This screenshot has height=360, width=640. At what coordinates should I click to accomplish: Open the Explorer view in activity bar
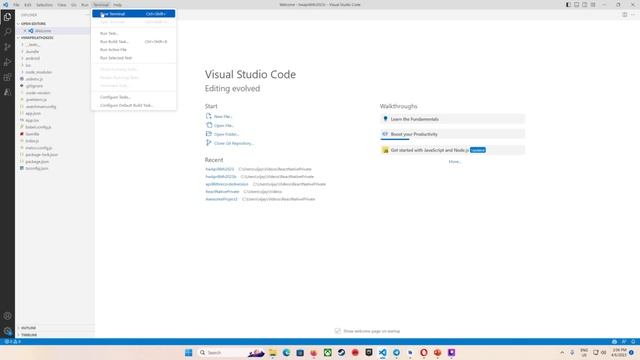coord(7,17)
